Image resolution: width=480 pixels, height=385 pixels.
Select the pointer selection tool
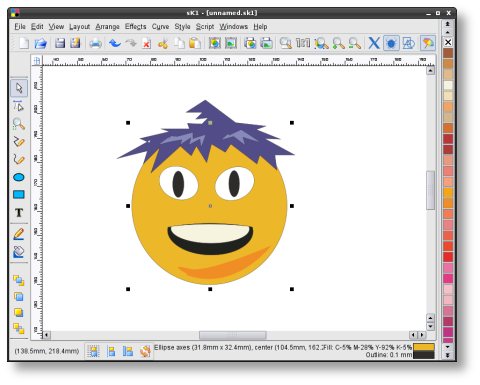click(19, 88)
